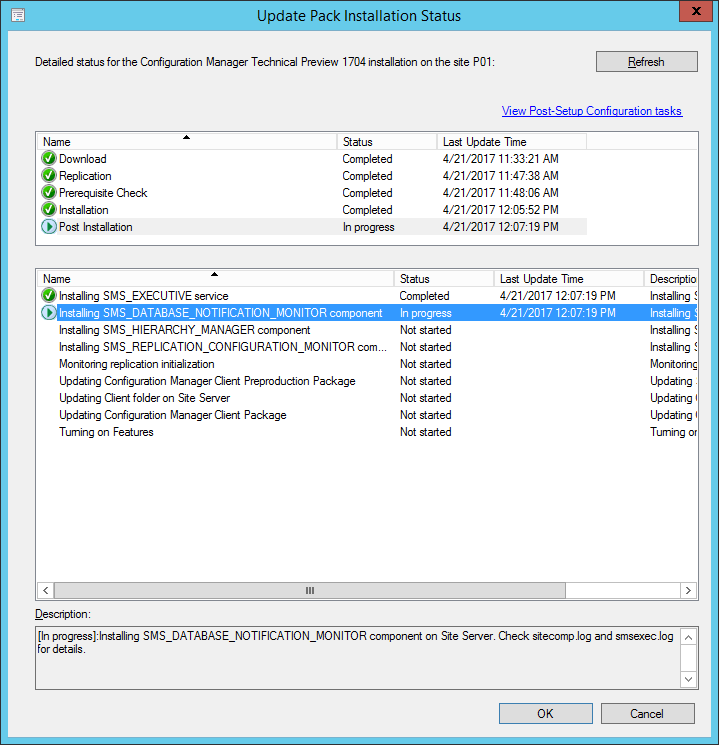Click the in-progress icon next to Post Installation
Screen dimensions: 719x745
48,227
